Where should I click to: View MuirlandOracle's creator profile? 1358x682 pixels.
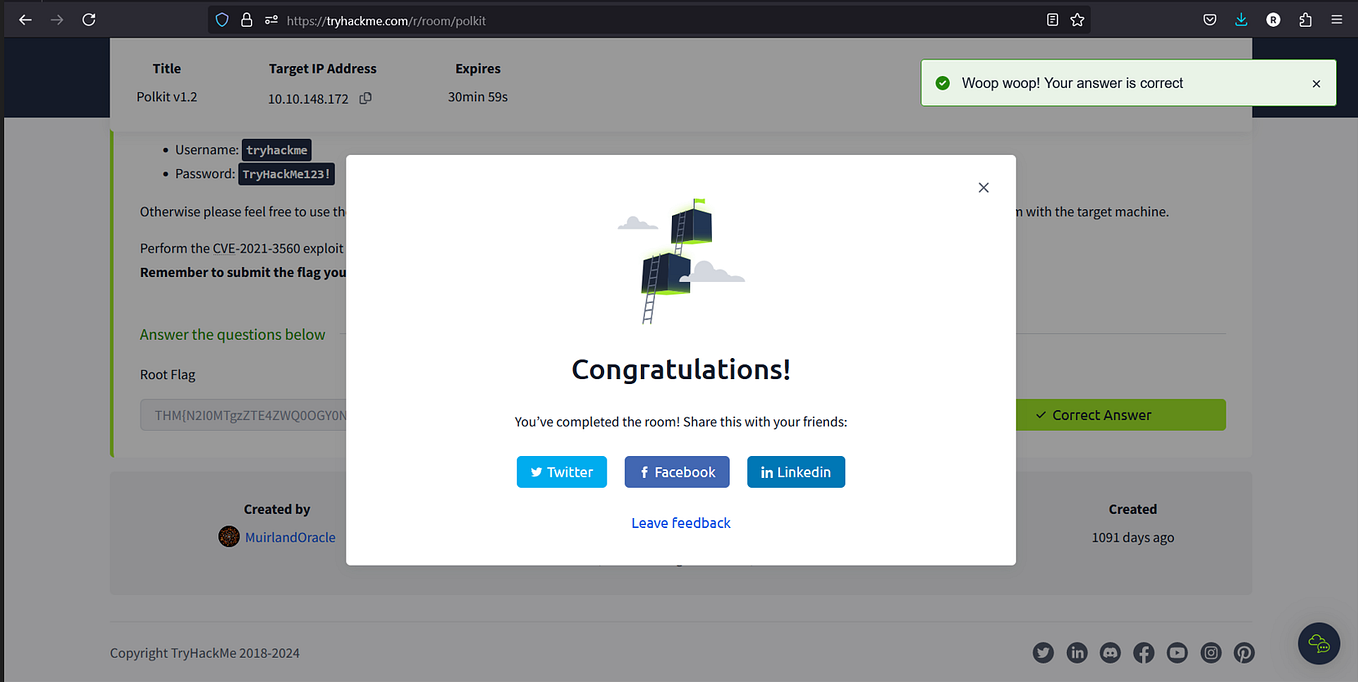290,537
